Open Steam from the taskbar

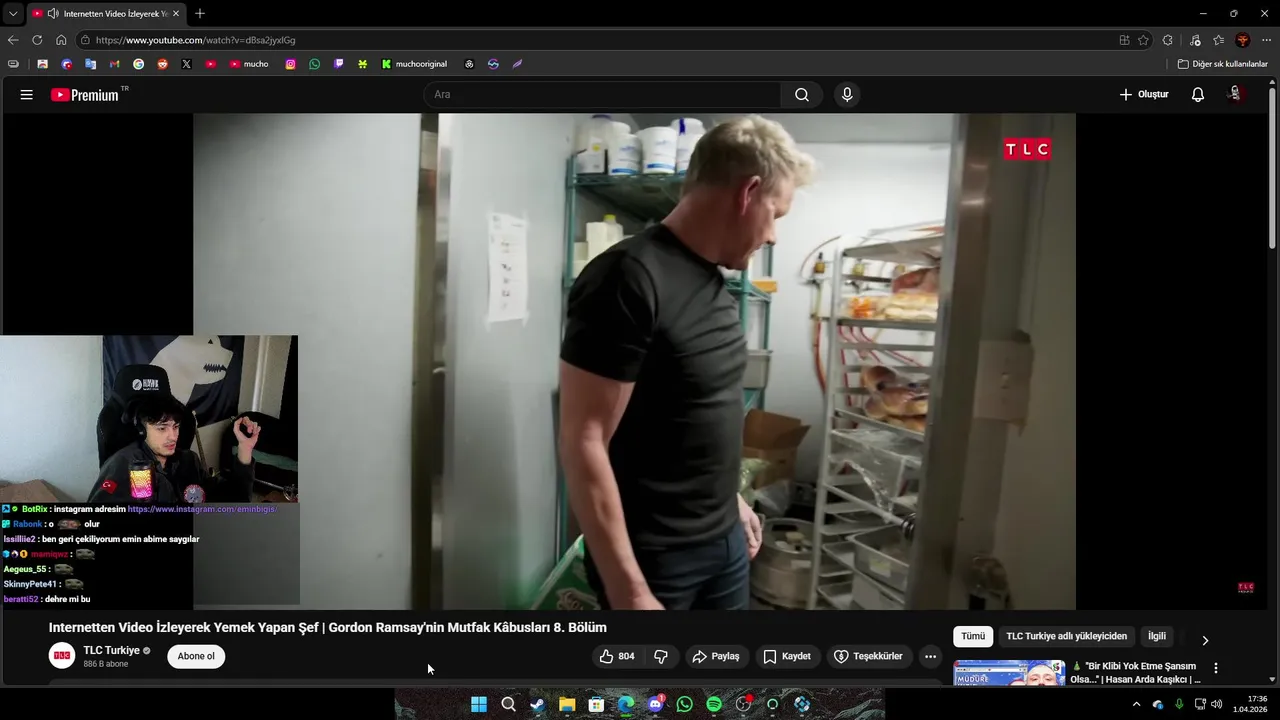tap(537, 704)
